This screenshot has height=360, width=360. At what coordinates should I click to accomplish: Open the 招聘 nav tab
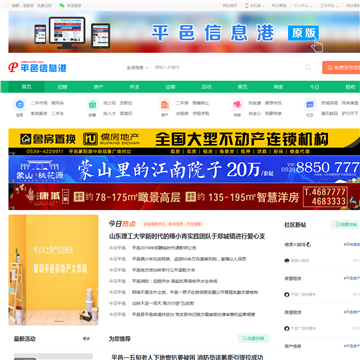click(62, 87)
